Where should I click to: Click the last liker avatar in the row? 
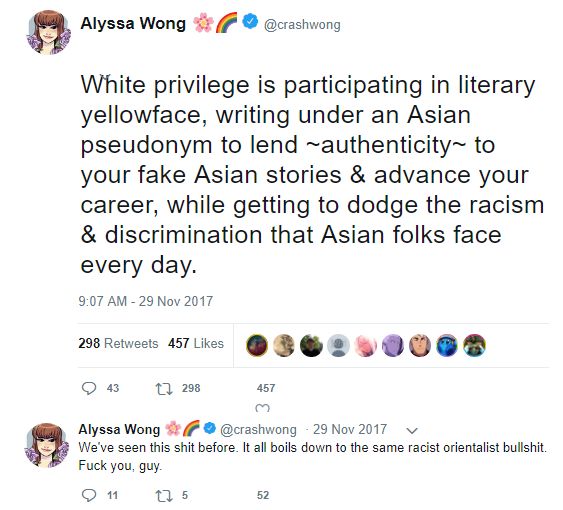474,345
